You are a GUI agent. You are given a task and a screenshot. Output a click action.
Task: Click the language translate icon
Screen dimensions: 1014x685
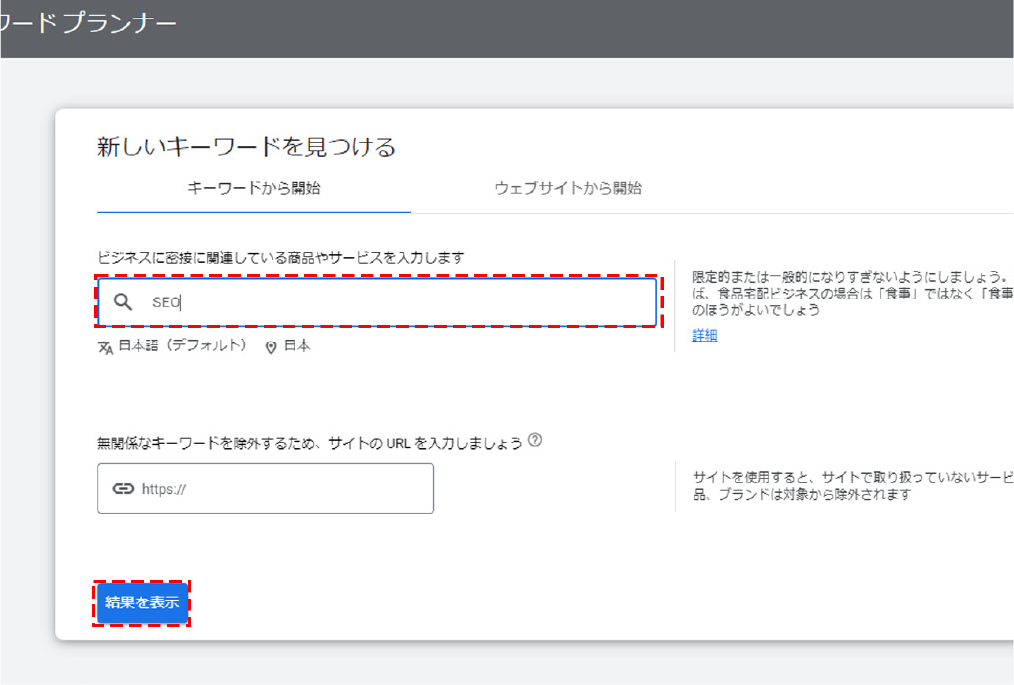point(105,347)
